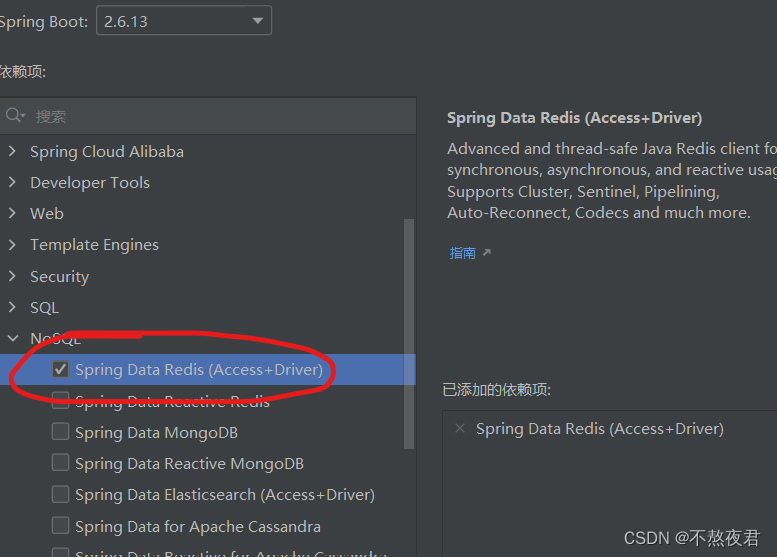The height and width of the screenshot is (557, 777).
Task: Select the Spring Cloud Alibaba label
Action: click(x=107, y=152)
